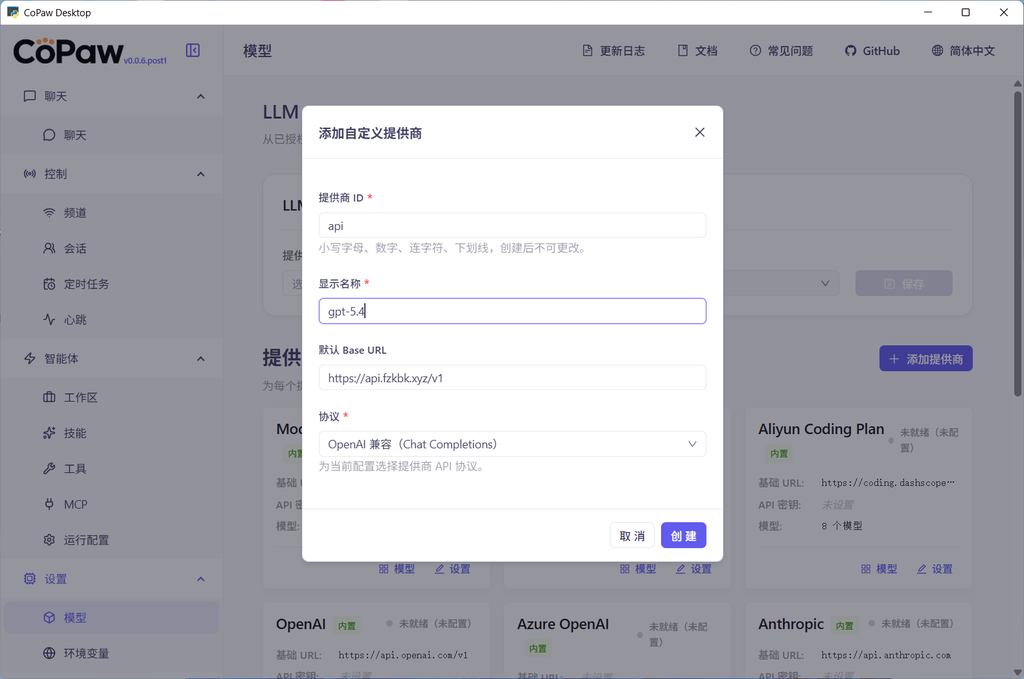Image resolution: width=1024 pixels, height=679 pixels.
Task: Collapse the 设置 section chevron
Action: (200, 579)
